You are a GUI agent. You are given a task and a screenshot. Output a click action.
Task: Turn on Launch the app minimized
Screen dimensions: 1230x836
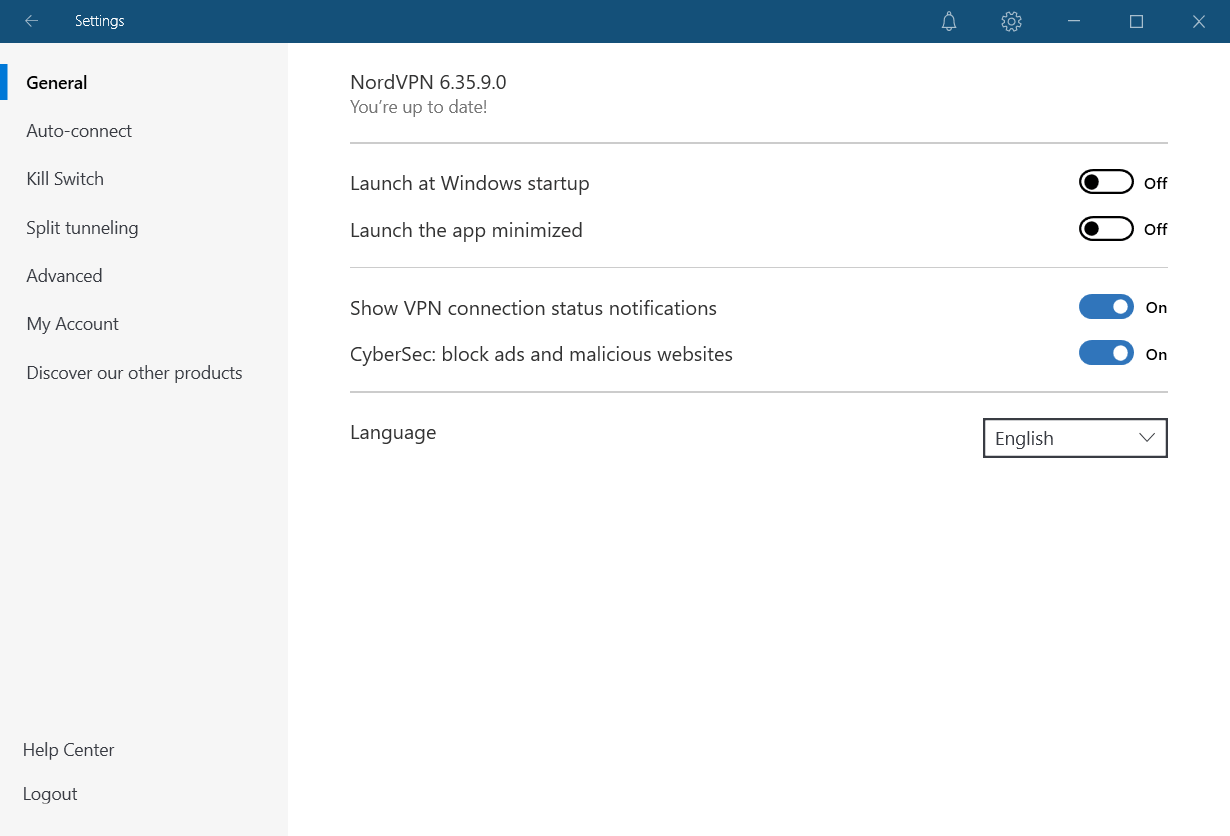tap(1106, 229)
